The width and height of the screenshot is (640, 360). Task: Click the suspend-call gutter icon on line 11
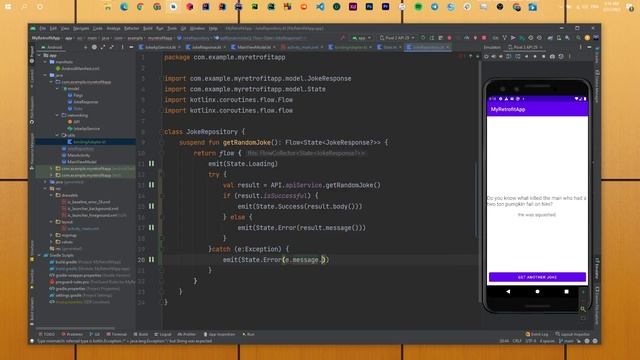(x=151, y=164)
